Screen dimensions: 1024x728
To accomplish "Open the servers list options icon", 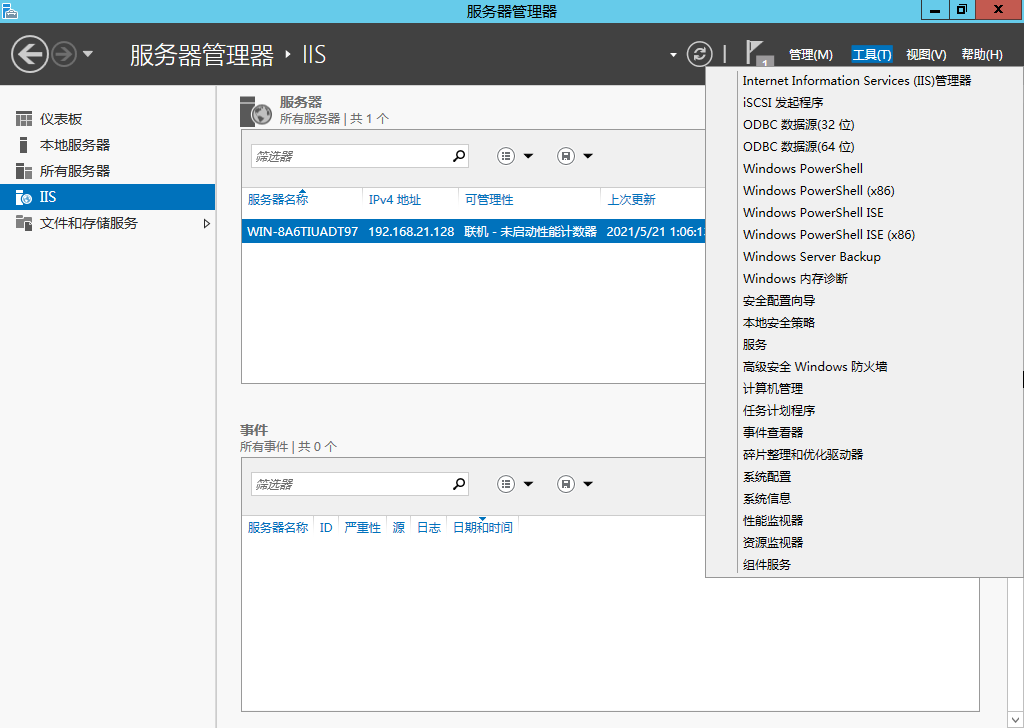I will point(506,156).
